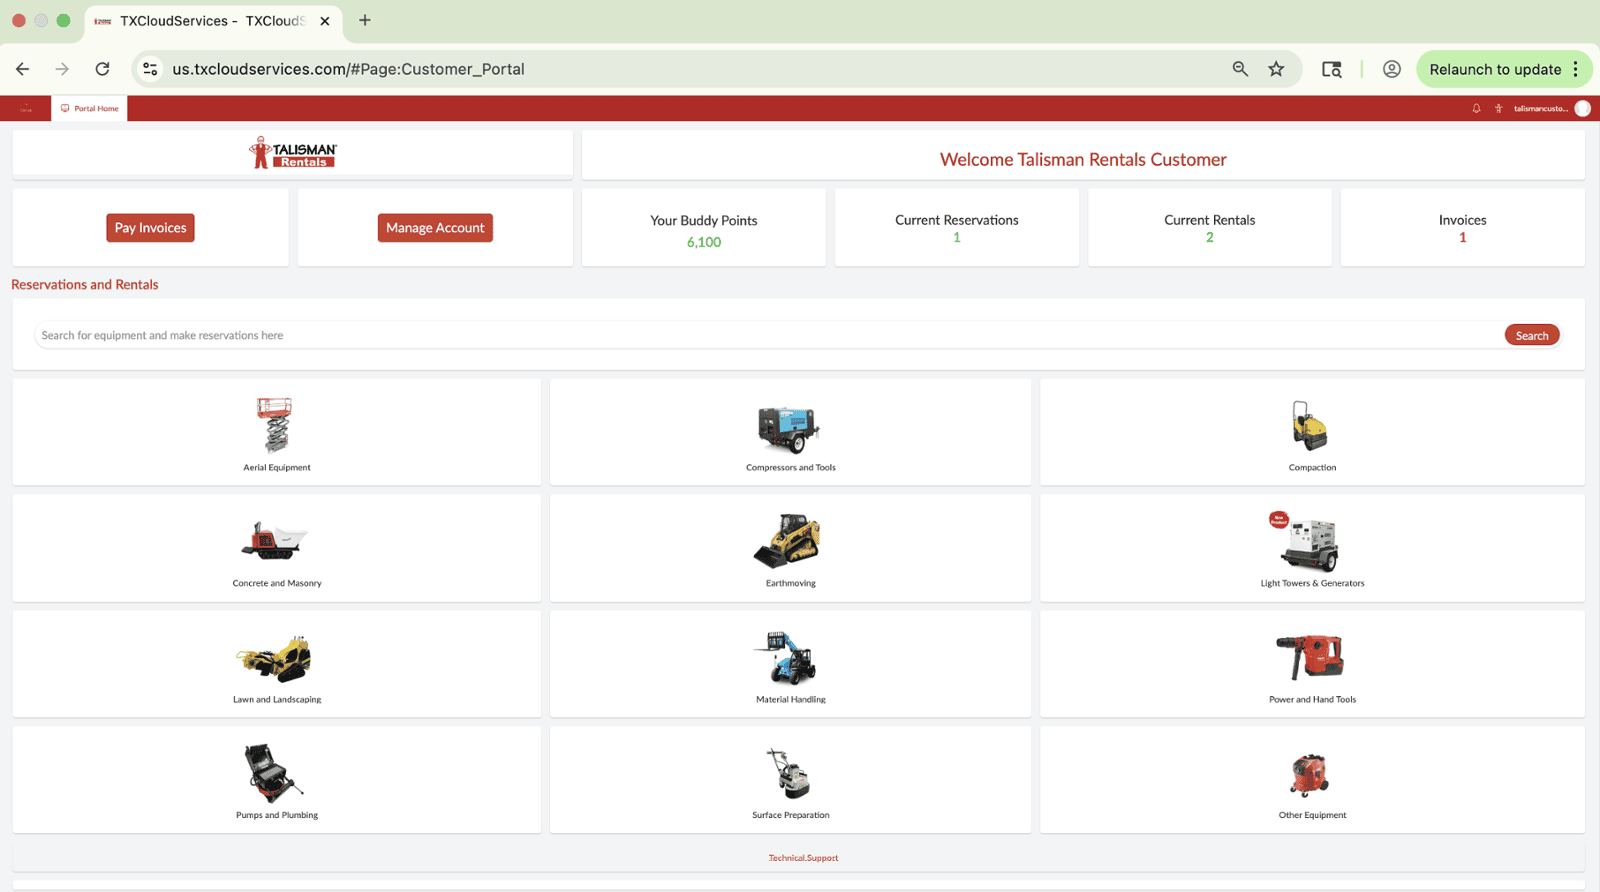Select the Compressors and Tools category icon
Viewport: 1600px width, 892px height.
pyautogui.click(x=789, y=429)
